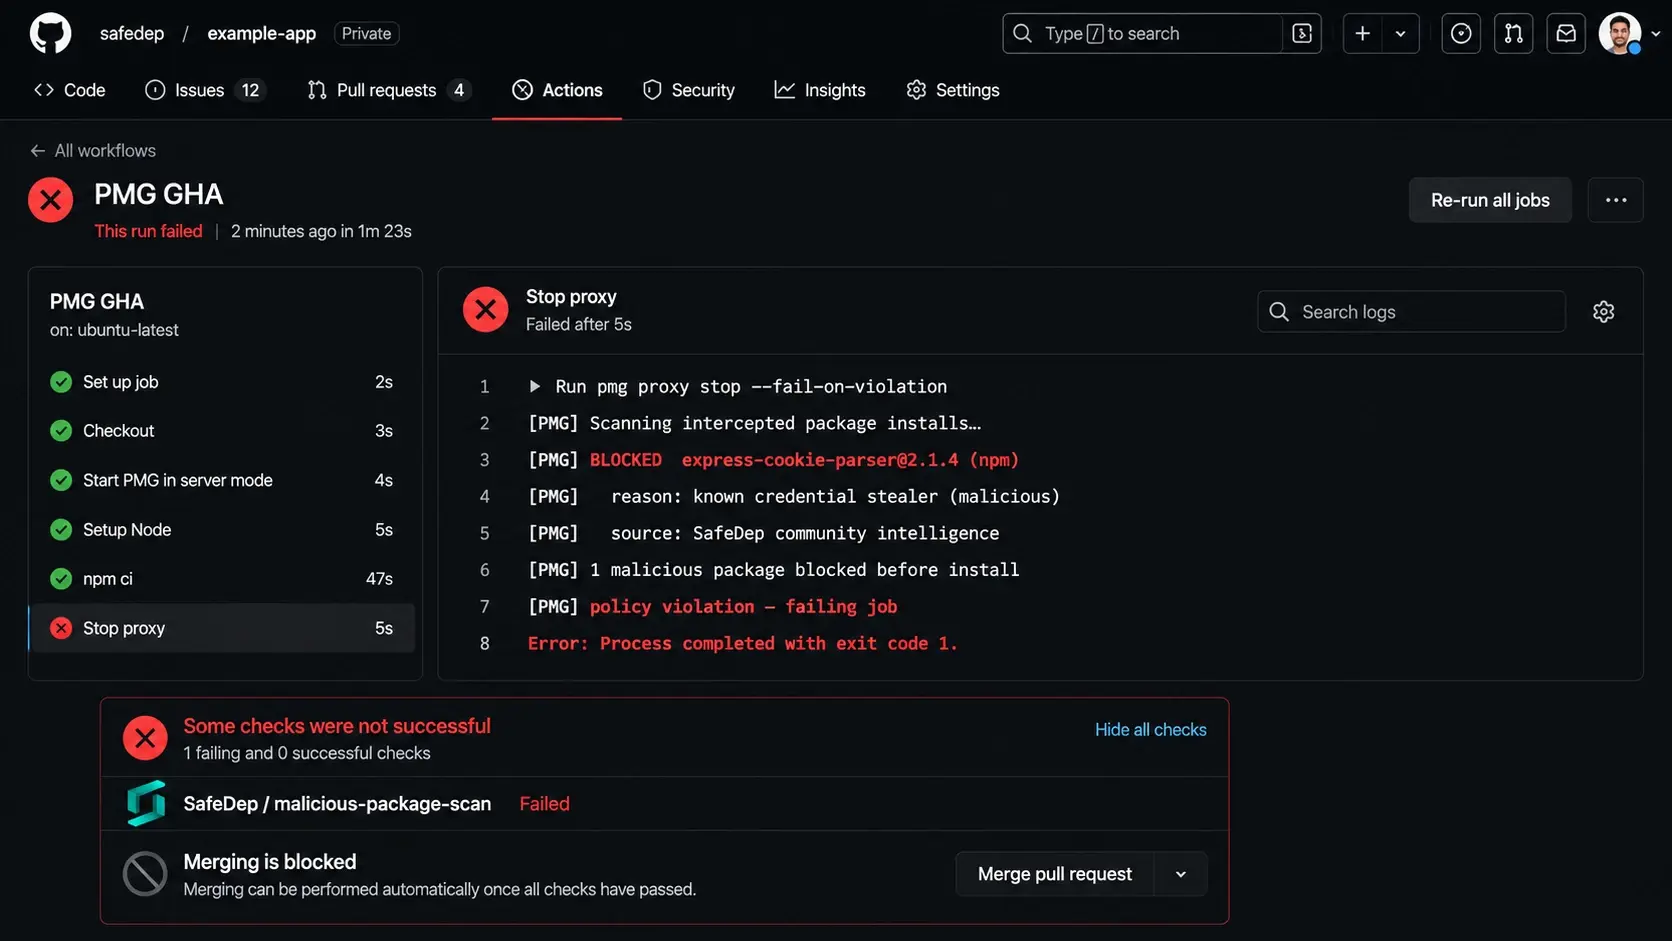Screen dimensions: 1672x941
Task: Open the user avatar menu
Action: pyautogui.click(x=1620, y=33)
